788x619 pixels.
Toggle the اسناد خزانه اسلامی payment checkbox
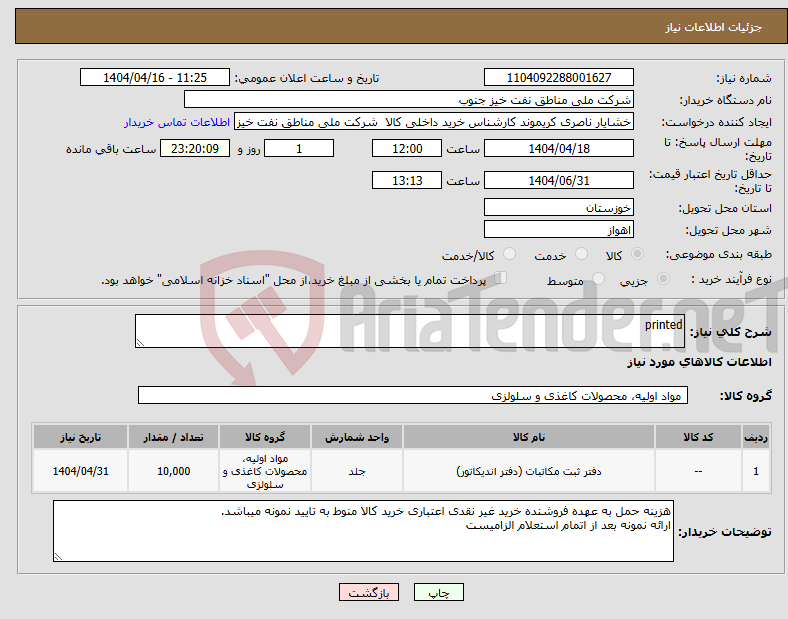[x=500, y=278]
